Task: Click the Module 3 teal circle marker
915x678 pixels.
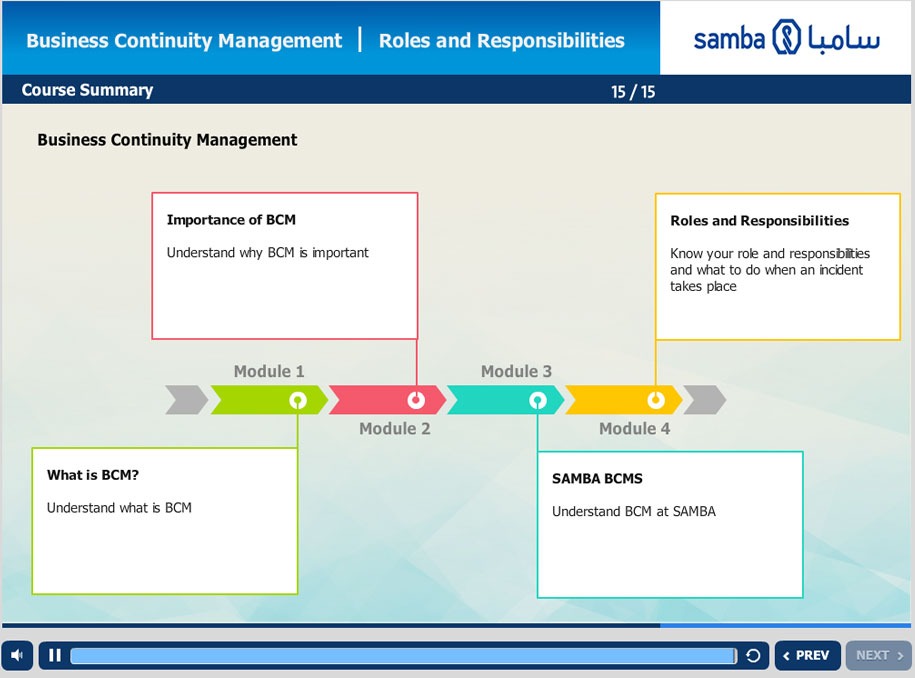Action: click(538, 400)
